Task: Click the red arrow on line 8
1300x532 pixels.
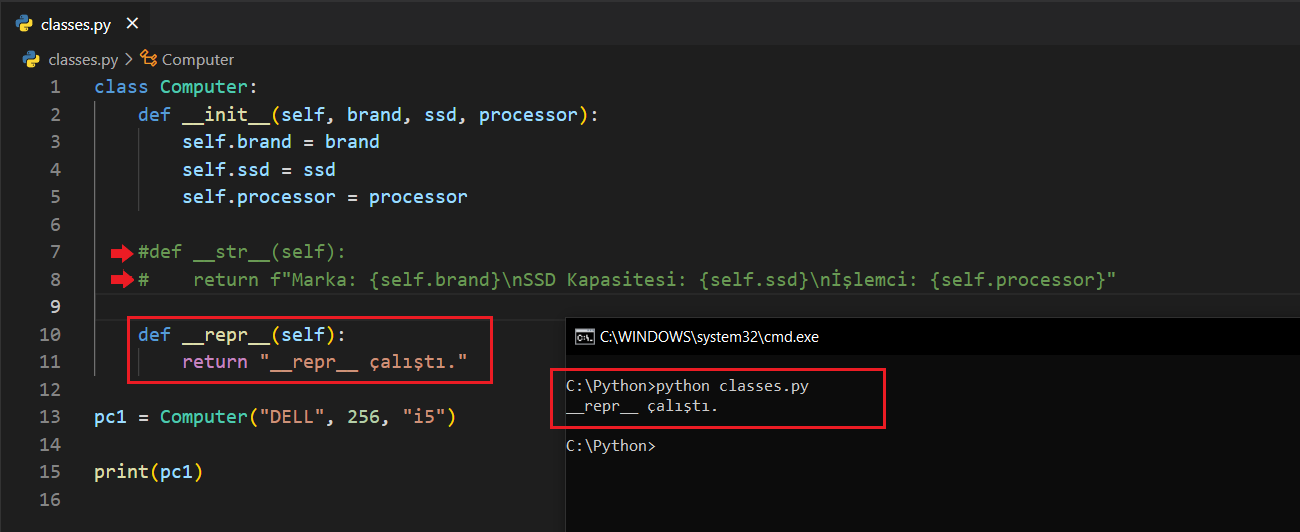Action: coord(122,280)
